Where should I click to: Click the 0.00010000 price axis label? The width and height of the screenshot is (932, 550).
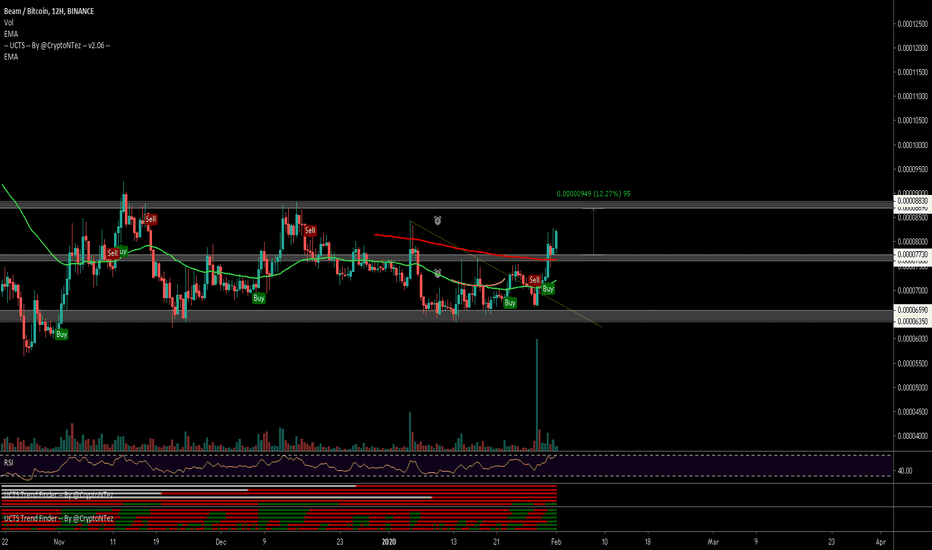pyautogui.click(x=912, y=145)
